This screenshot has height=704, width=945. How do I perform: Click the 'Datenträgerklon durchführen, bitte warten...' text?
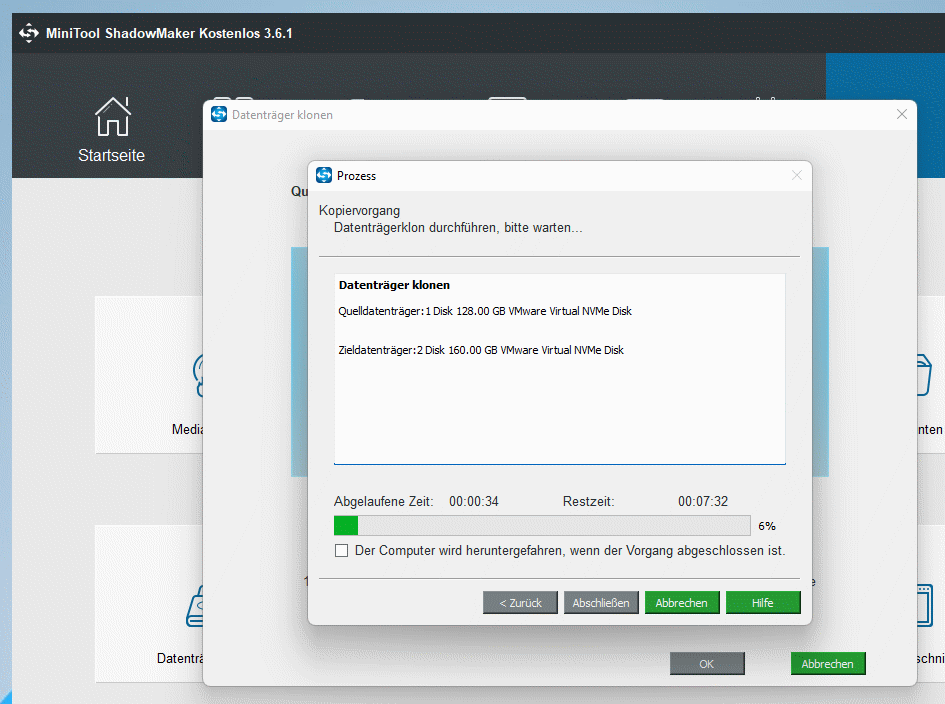(x=458, y=228)
